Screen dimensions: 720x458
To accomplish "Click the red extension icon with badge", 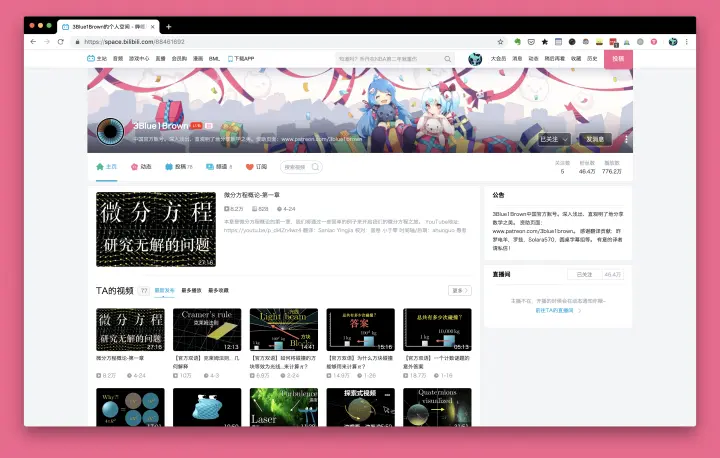I will coord(613,42).
